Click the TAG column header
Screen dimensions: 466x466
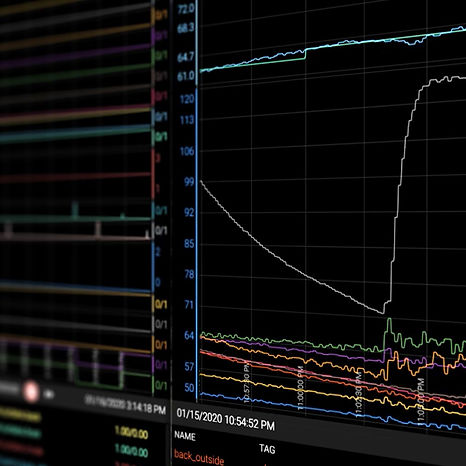(x=267, y=448)
